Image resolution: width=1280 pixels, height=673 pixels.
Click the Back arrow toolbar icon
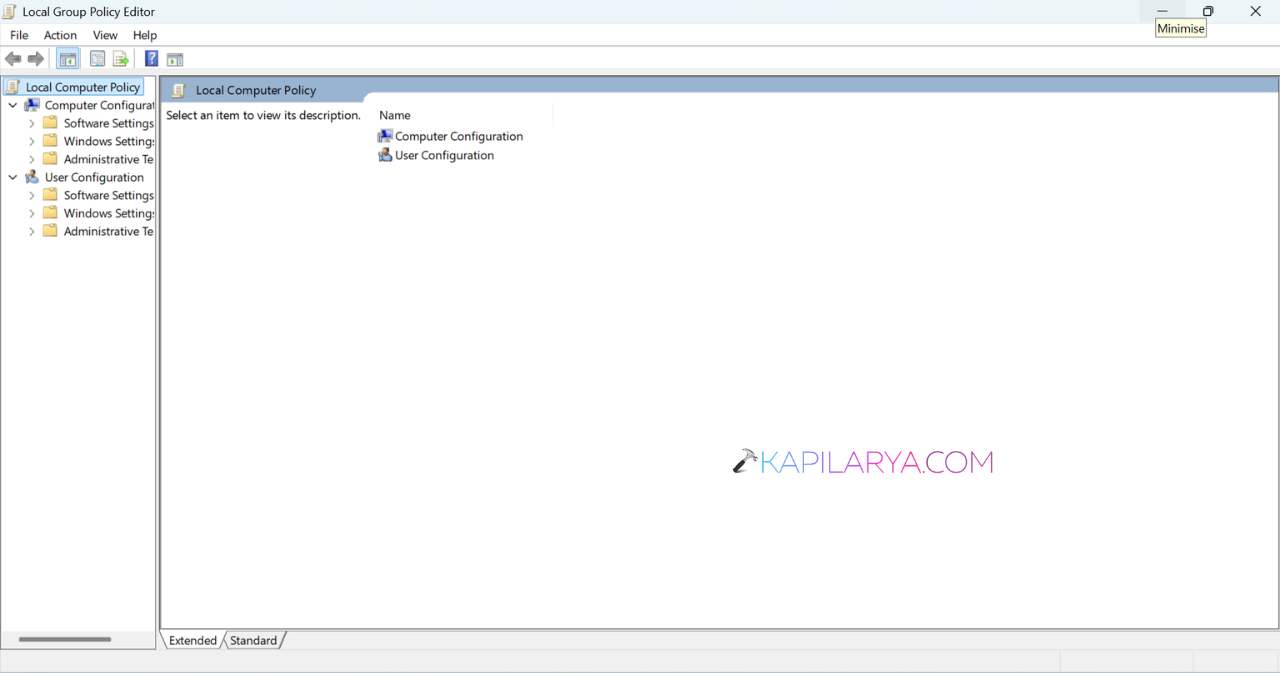tap(13, 59)
